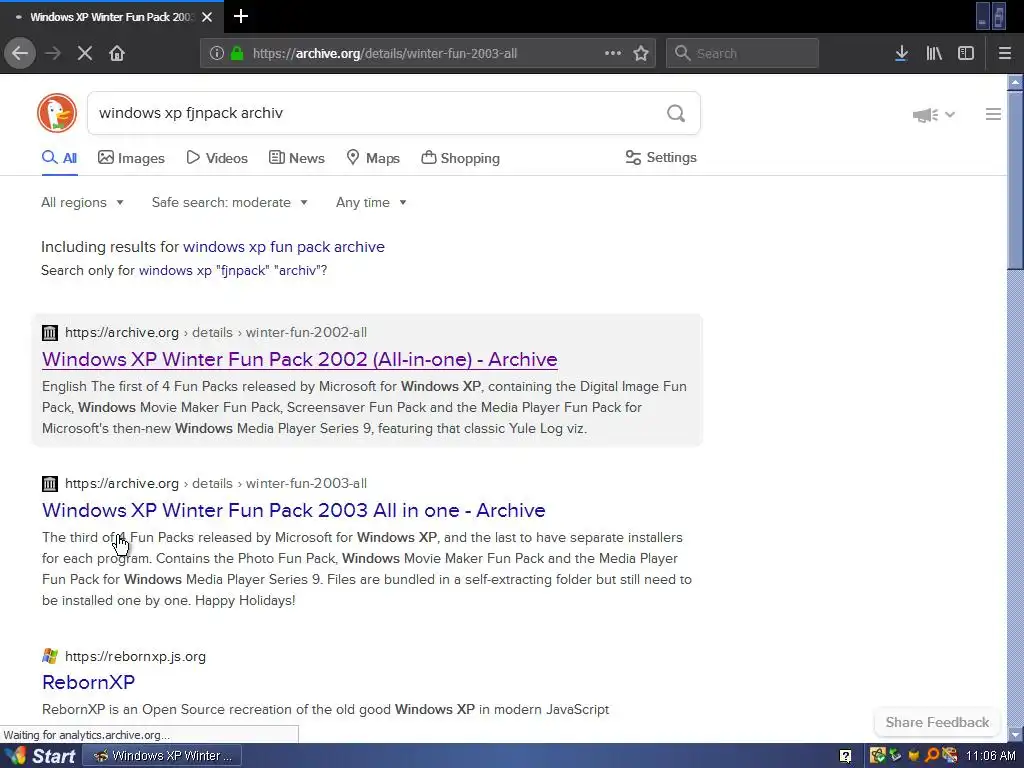Click the forward navigation arrow
Image resolution: width=1024 pixels, height=768 pixels.
[x=53, y=53]
